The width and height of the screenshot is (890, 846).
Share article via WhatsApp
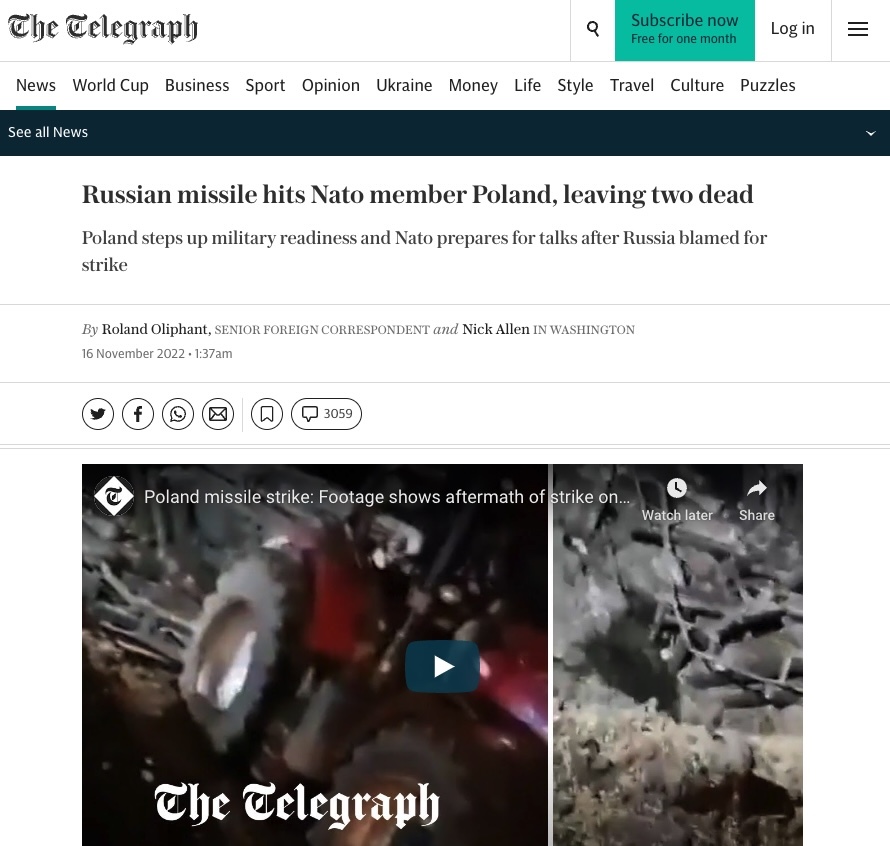point(178,414)
